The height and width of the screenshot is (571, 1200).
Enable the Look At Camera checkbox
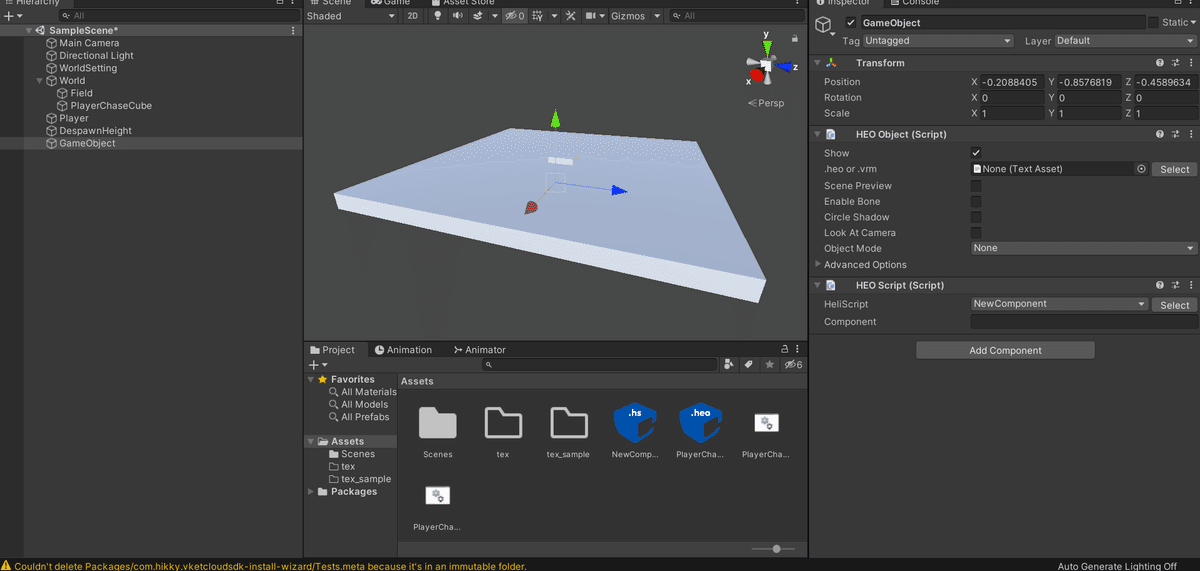coord(976,233)
